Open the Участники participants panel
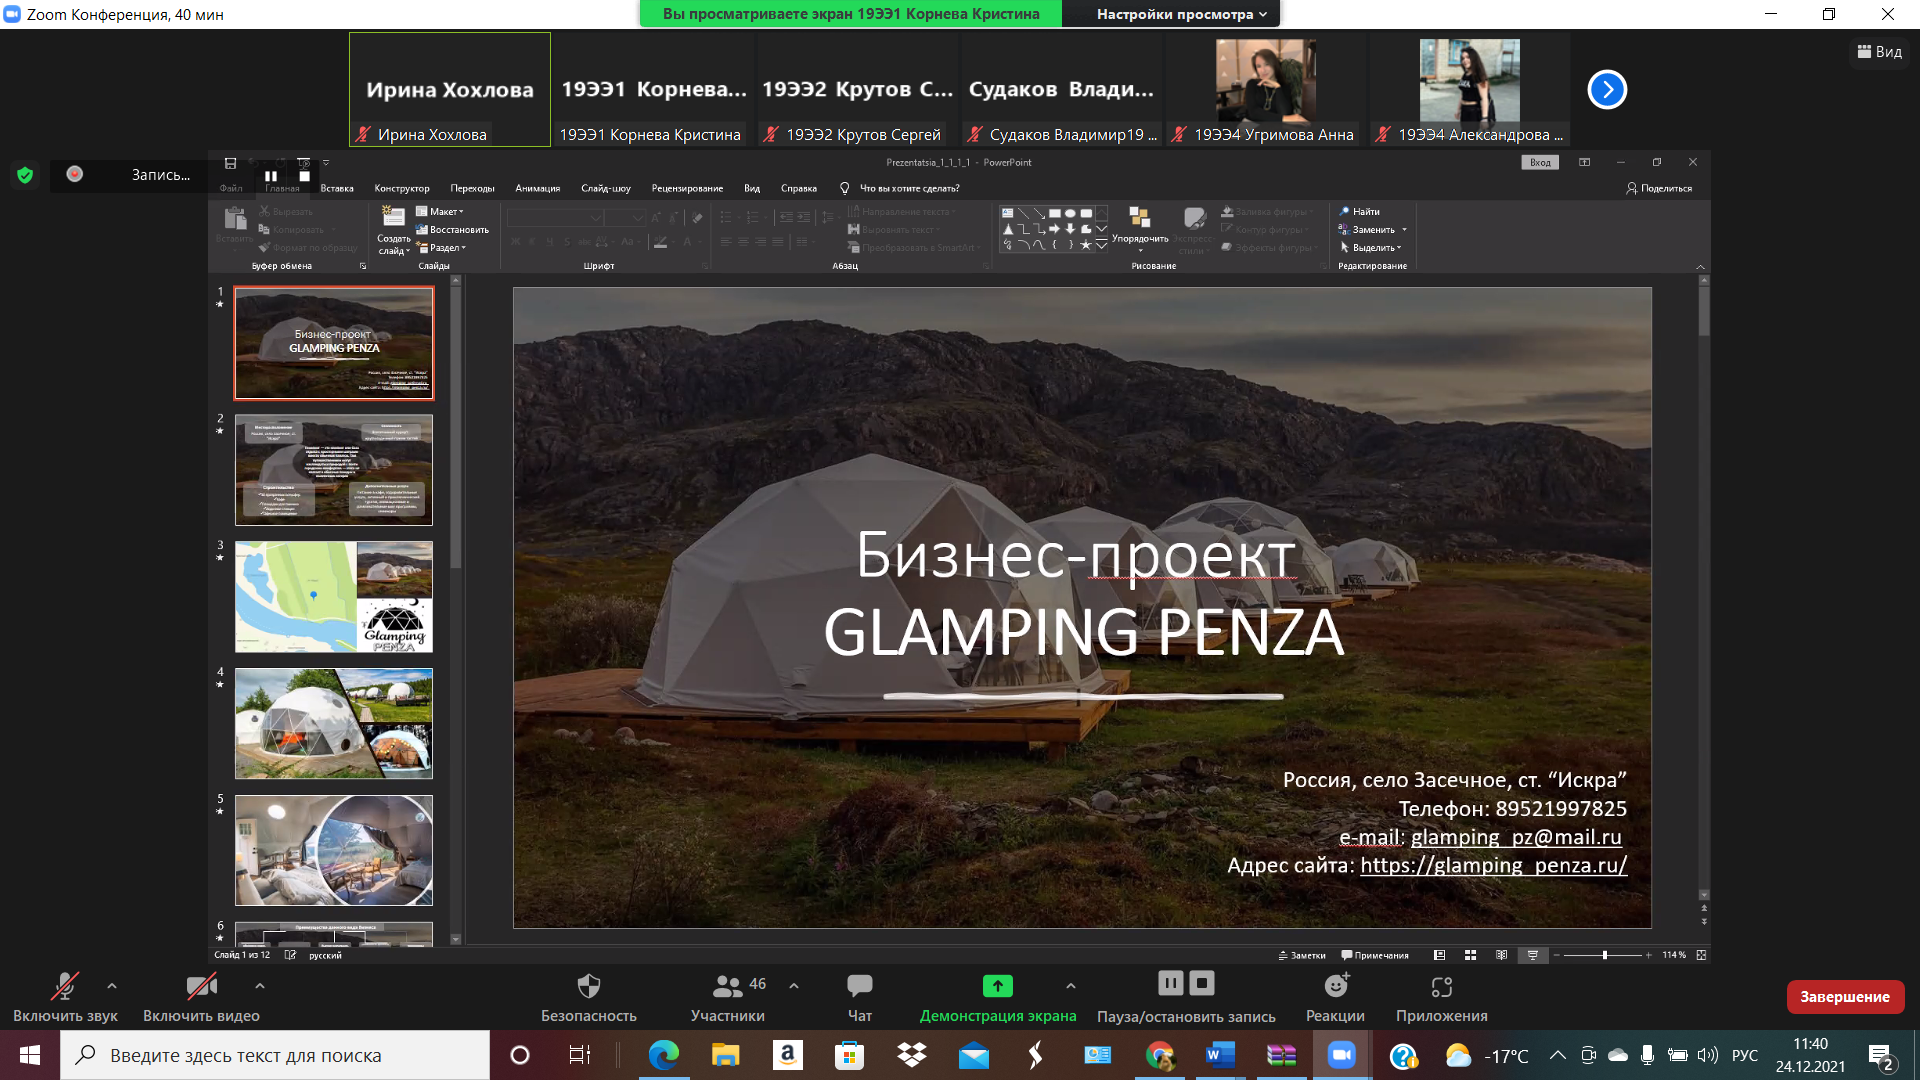 [727, 998]
